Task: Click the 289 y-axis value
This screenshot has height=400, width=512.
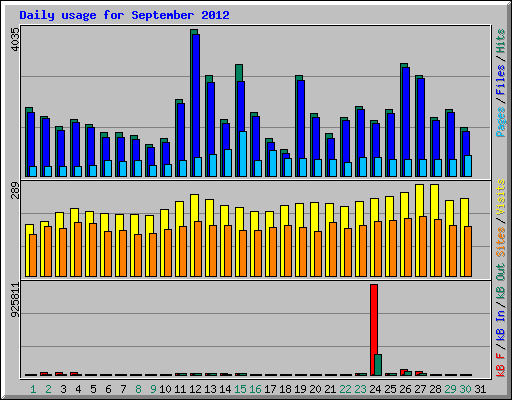Action: 15,190
